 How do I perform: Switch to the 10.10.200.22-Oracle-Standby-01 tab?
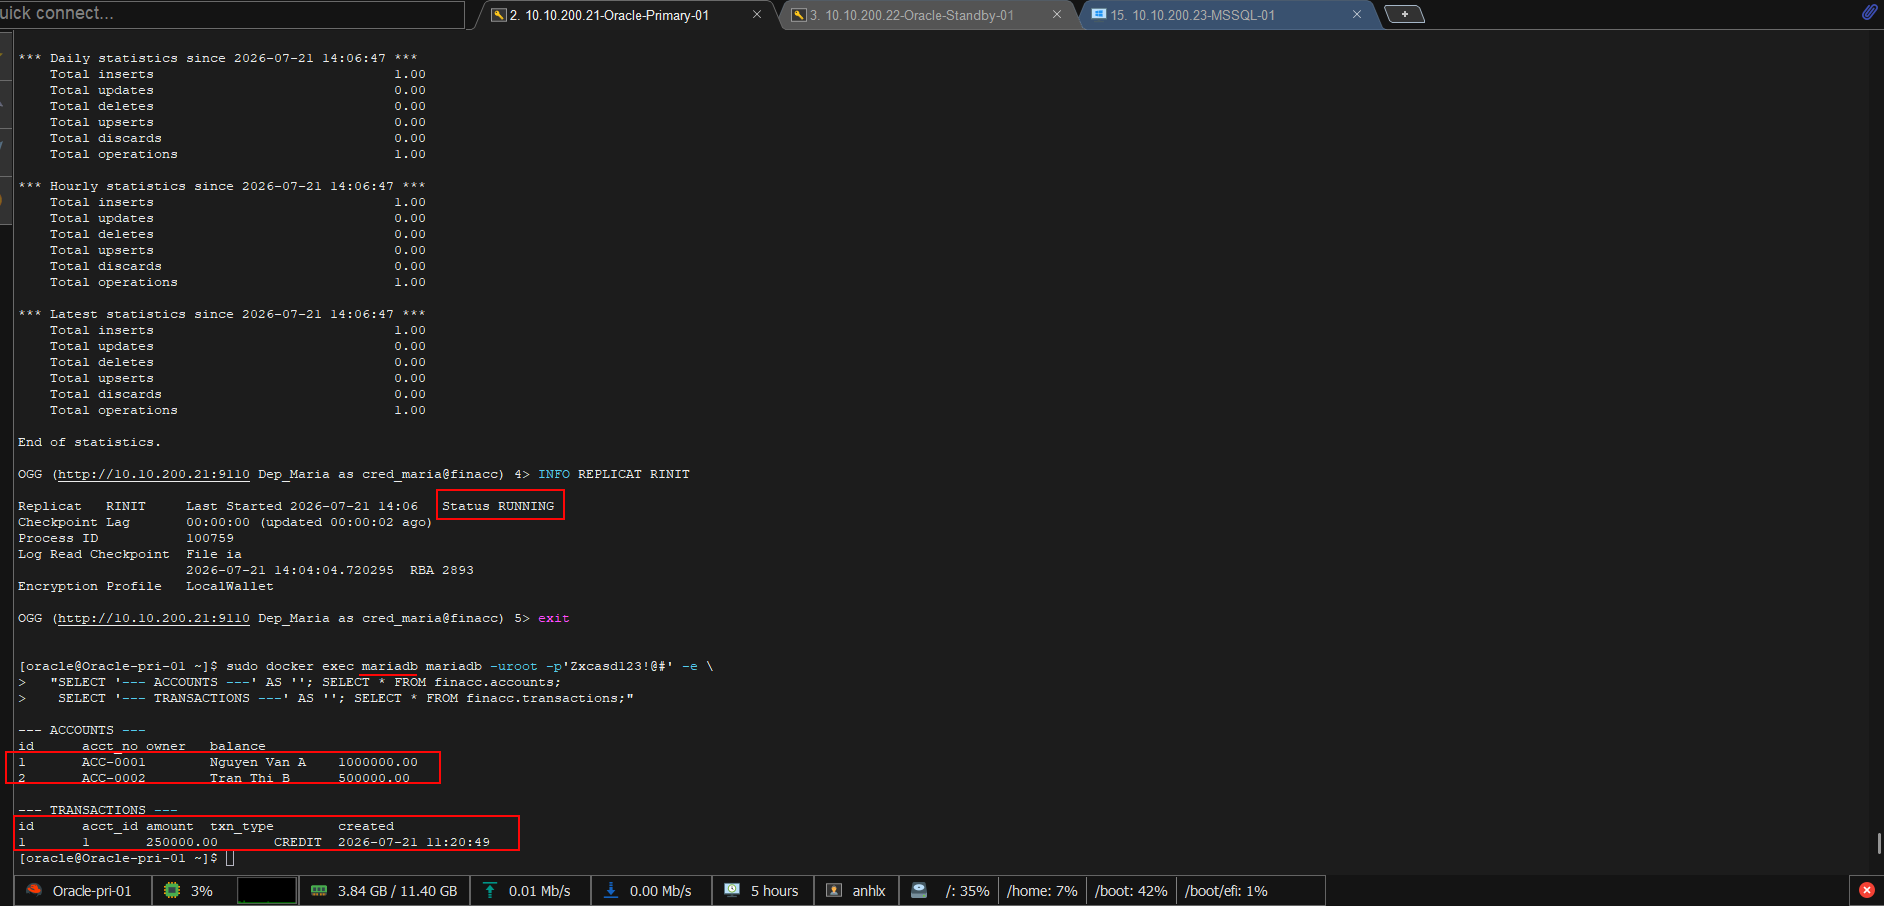tap(911, 15)
